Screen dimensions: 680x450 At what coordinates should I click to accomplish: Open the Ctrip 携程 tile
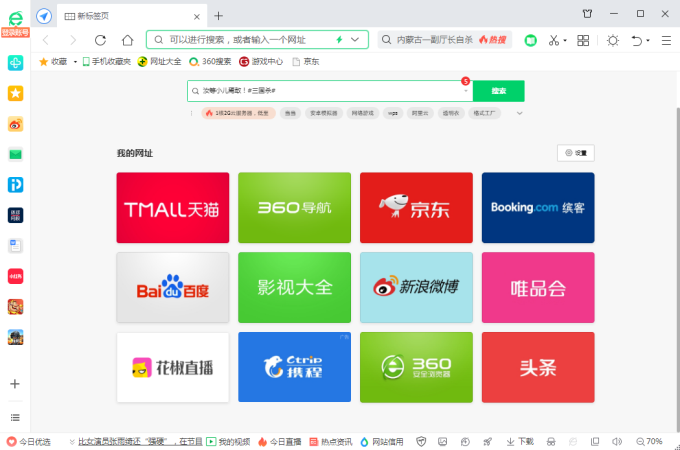pyautogui.click(x=294, y=367)
